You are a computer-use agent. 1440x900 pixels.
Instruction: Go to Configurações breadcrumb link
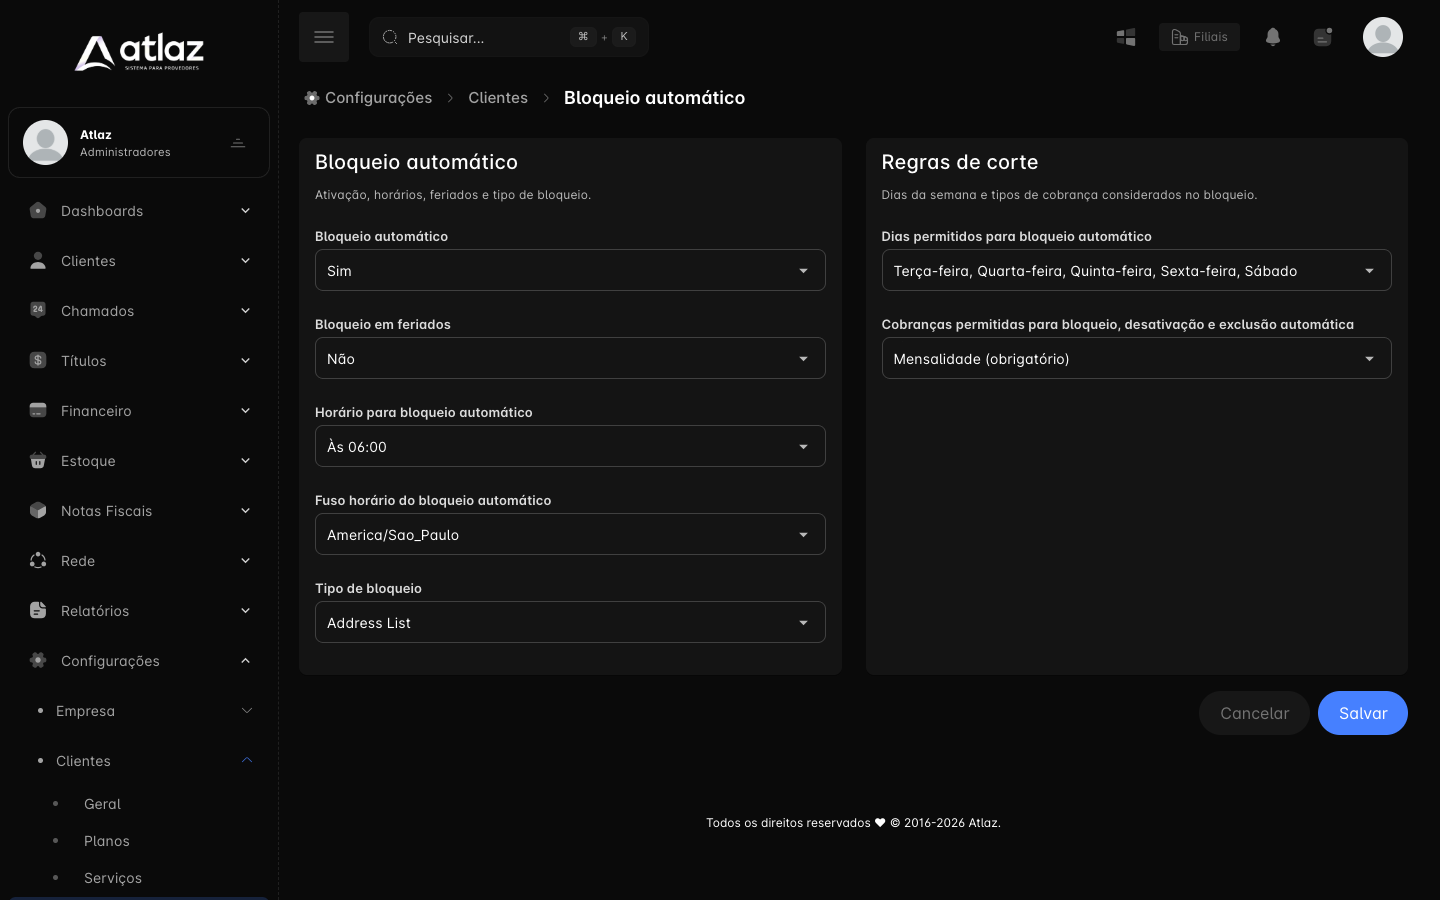click(368, 98)
